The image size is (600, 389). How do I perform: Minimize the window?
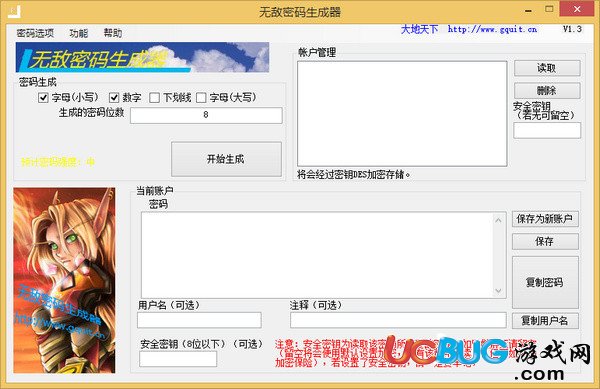528,10
